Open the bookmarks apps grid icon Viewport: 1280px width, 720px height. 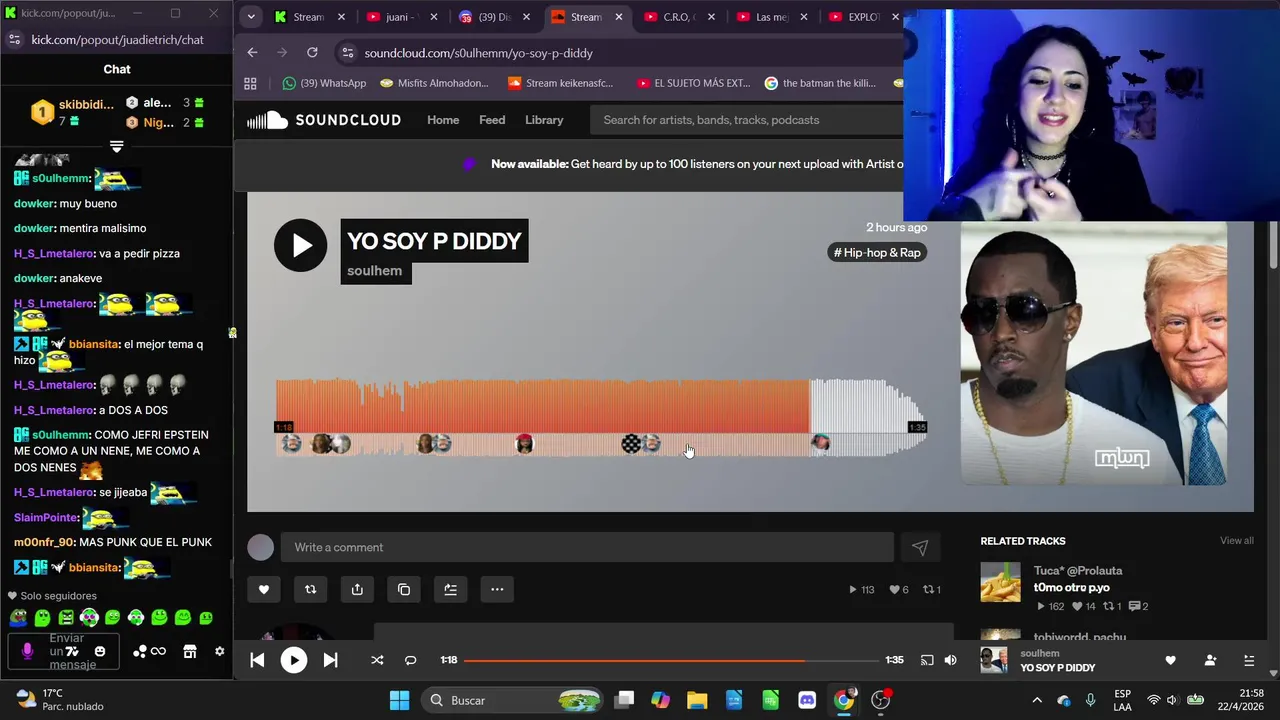coord(250,83)
